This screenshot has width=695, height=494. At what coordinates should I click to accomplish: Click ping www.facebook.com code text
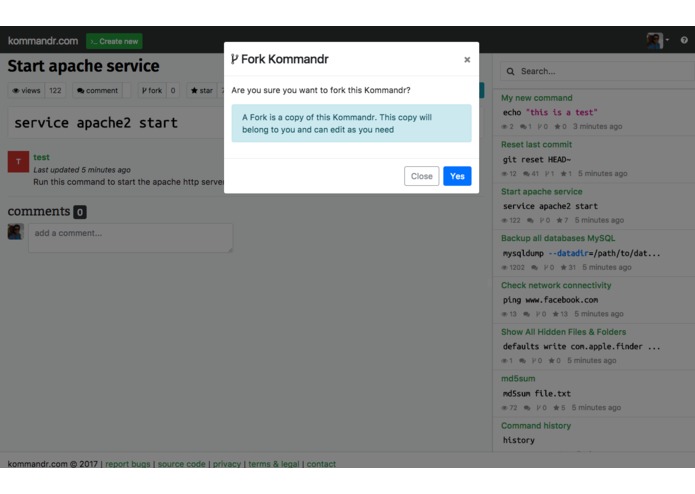point(550,300)
